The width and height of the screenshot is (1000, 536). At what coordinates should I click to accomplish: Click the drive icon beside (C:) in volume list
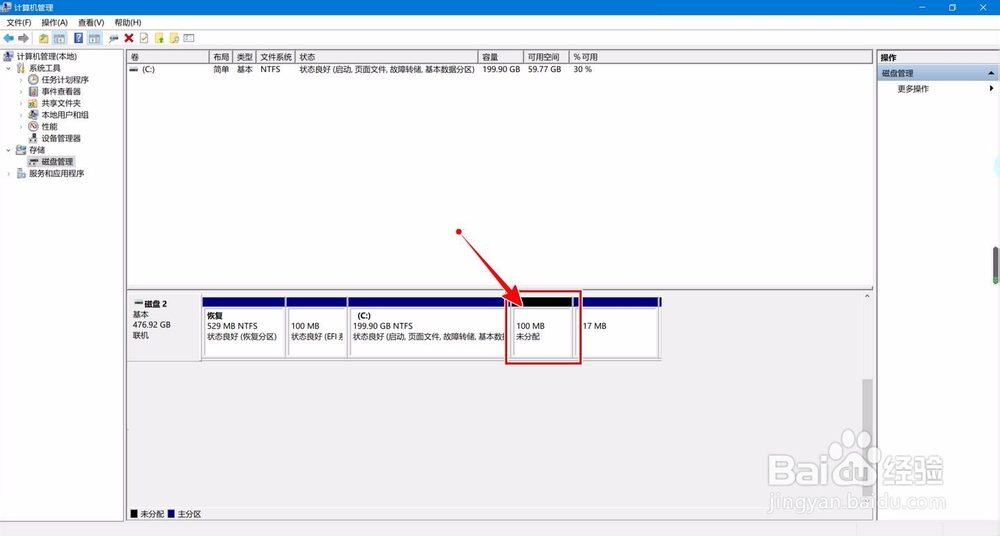(133, 69)
